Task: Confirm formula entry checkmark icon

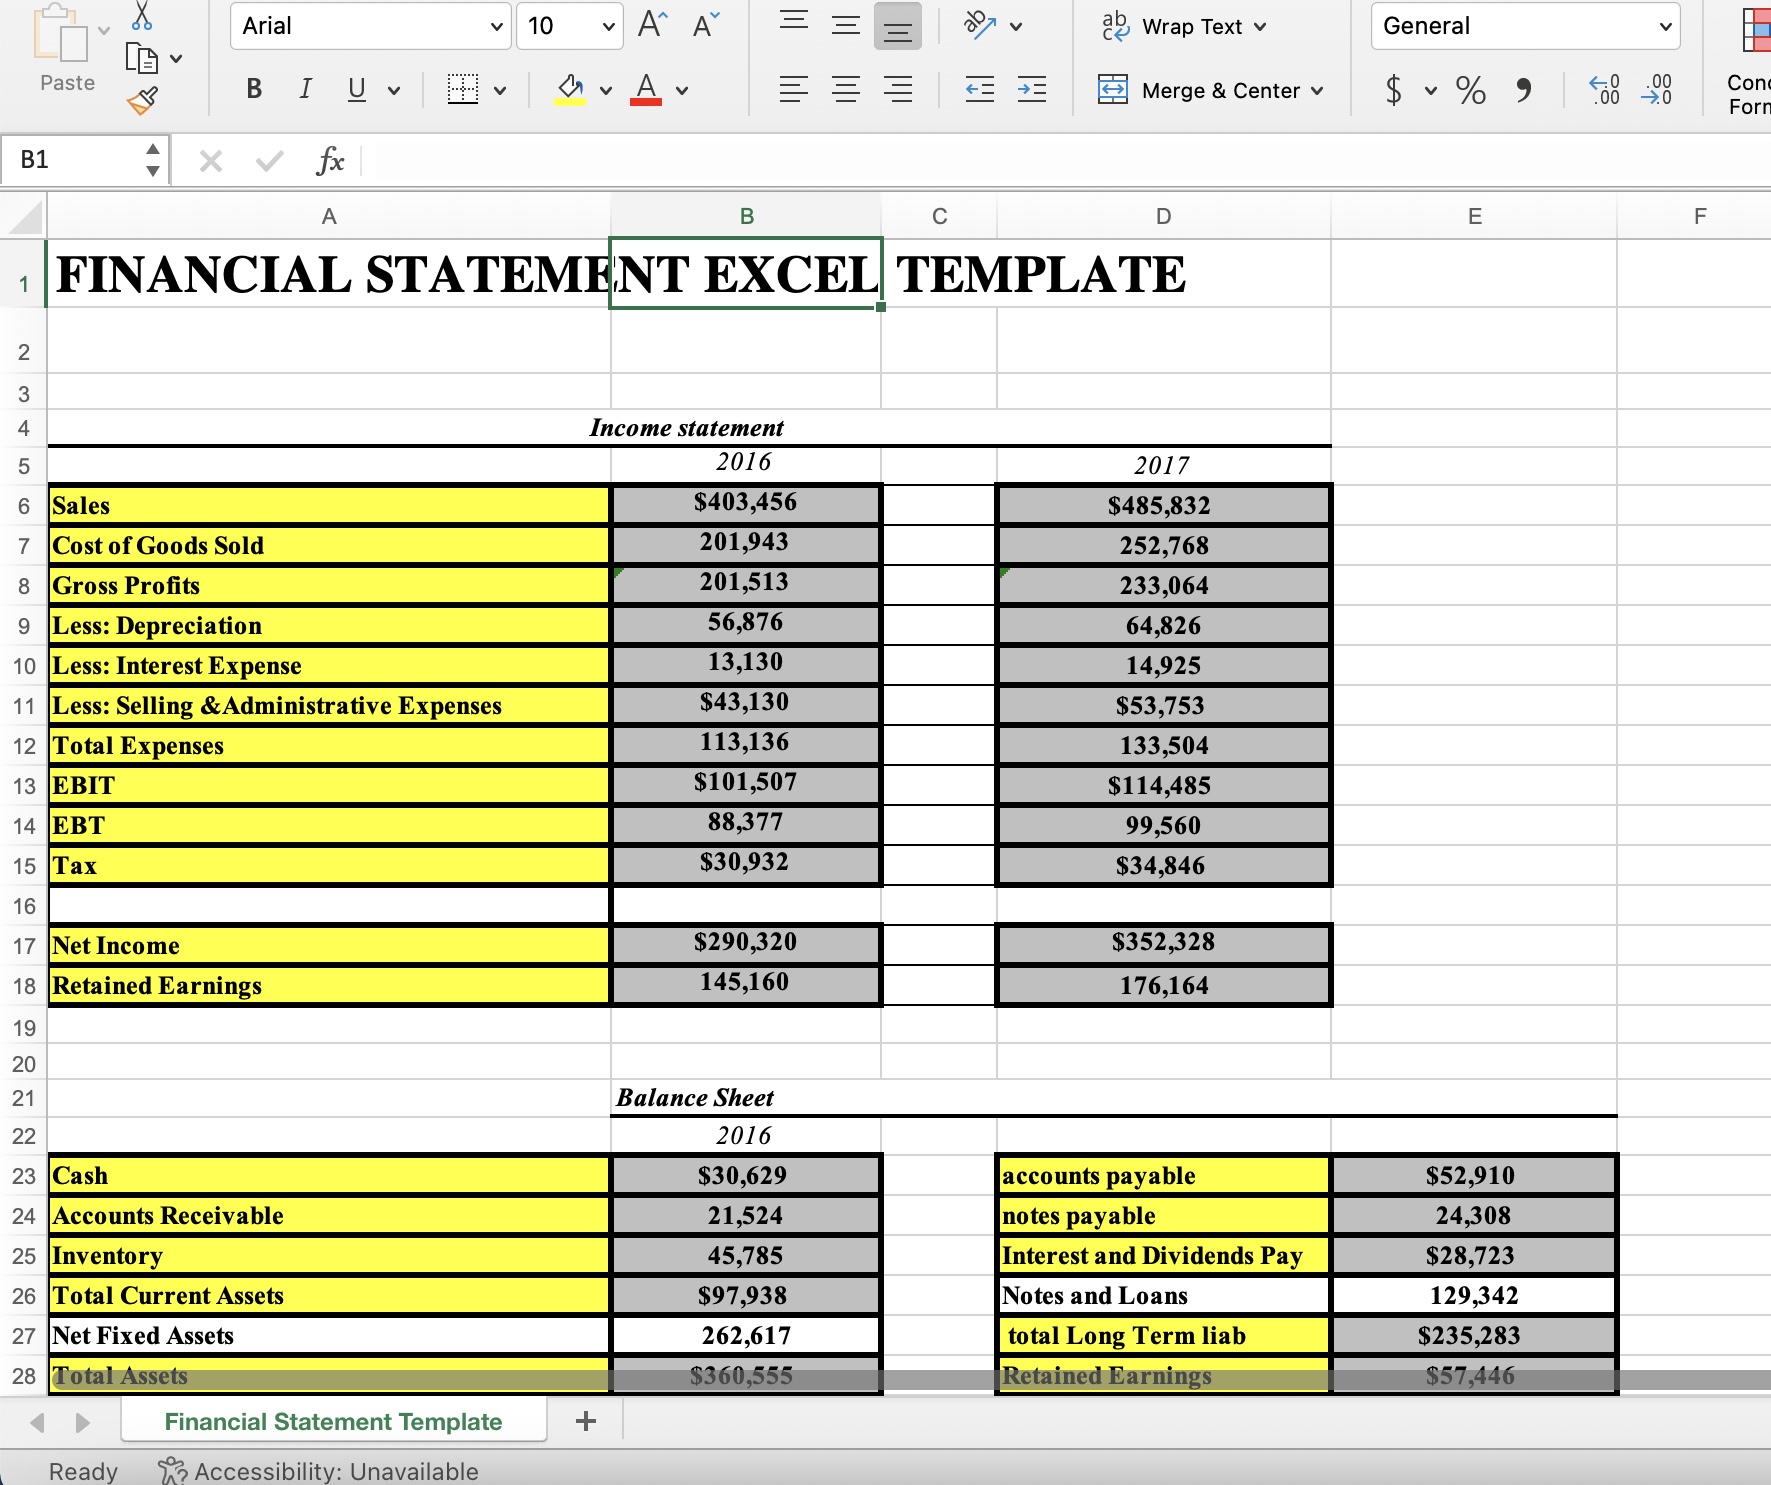Action: pyautogui.click(x=269, y=160)
